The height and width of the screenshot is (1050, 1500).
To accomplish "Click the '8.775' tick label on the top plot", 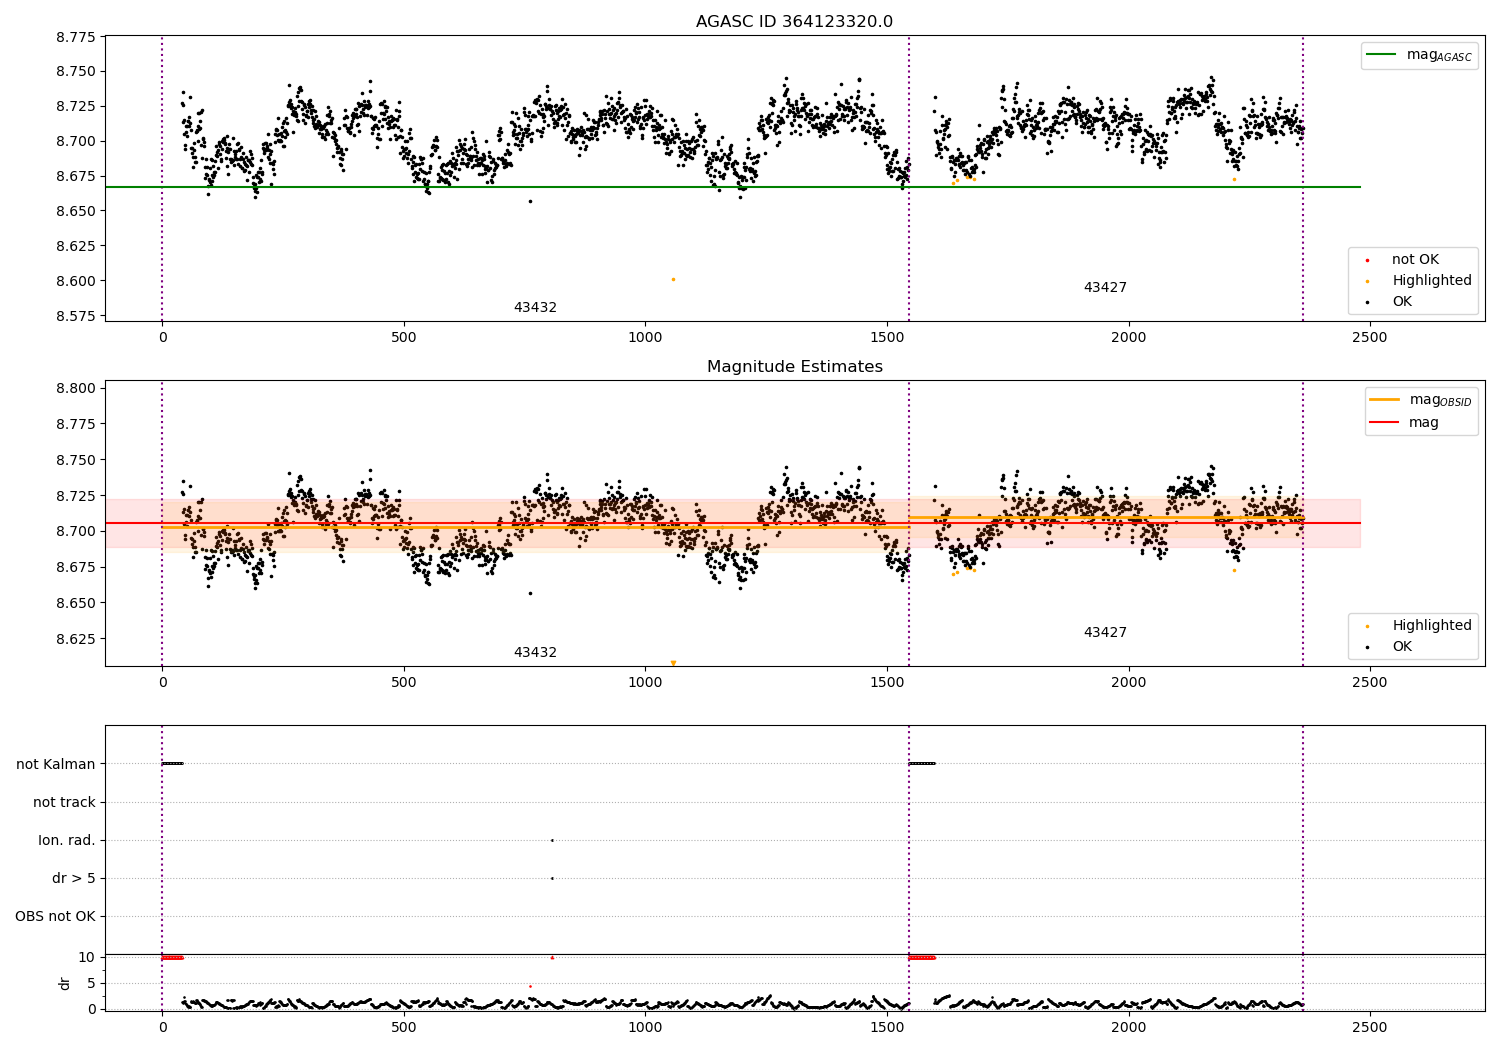I will (x=76, y=37).
